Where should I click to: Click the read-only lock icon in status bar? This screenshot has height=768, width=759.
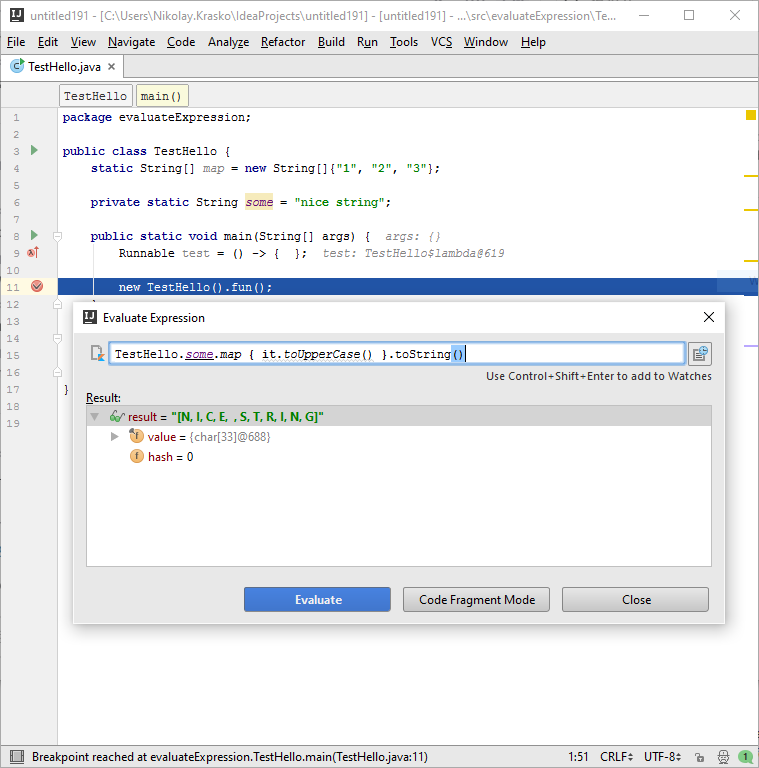pos(699,757)
